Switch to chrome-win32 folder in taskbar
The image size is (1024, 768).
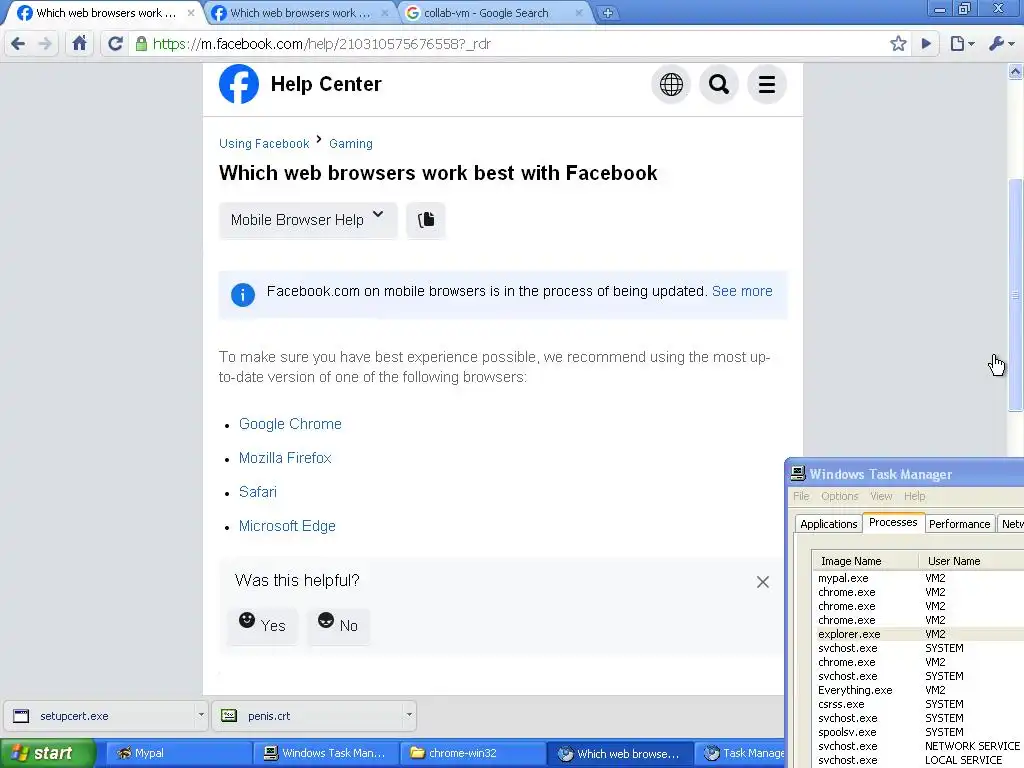(473, 754)
